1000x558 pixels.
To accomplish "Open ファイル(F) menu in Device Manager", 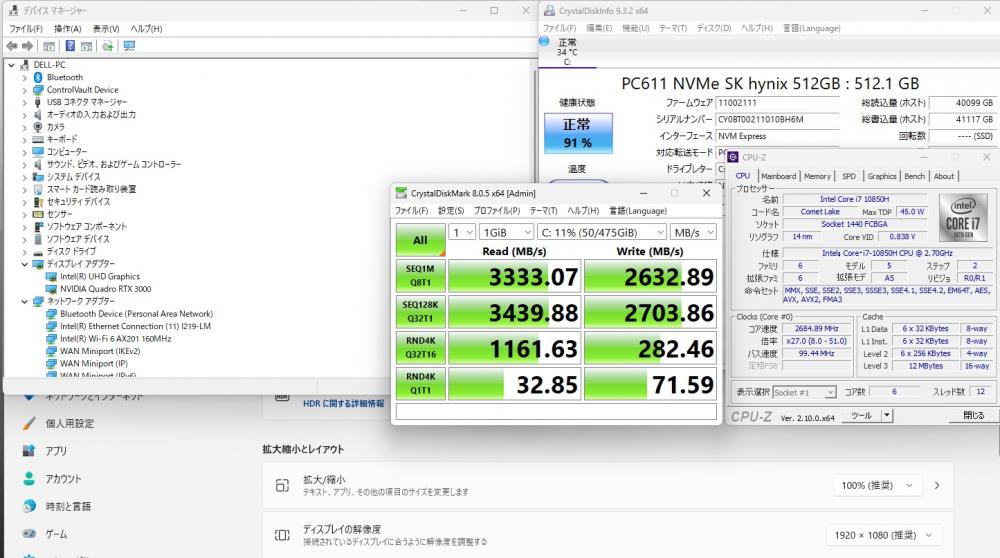I will point(26,29).
